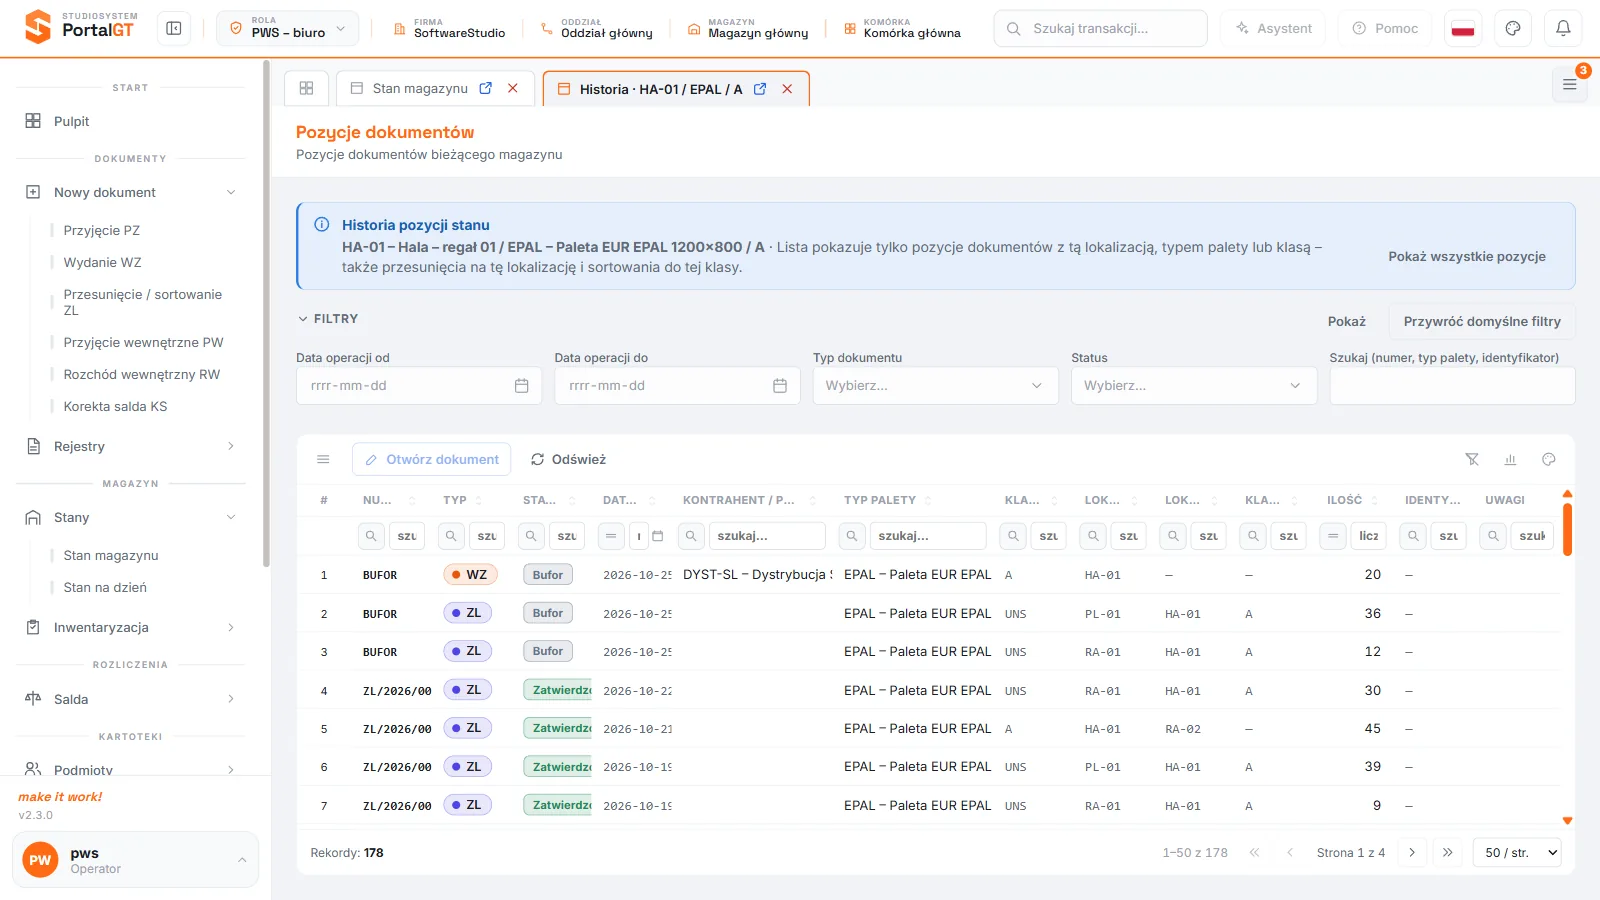Click the Szukaj transakcji search field

point(1101,29)
